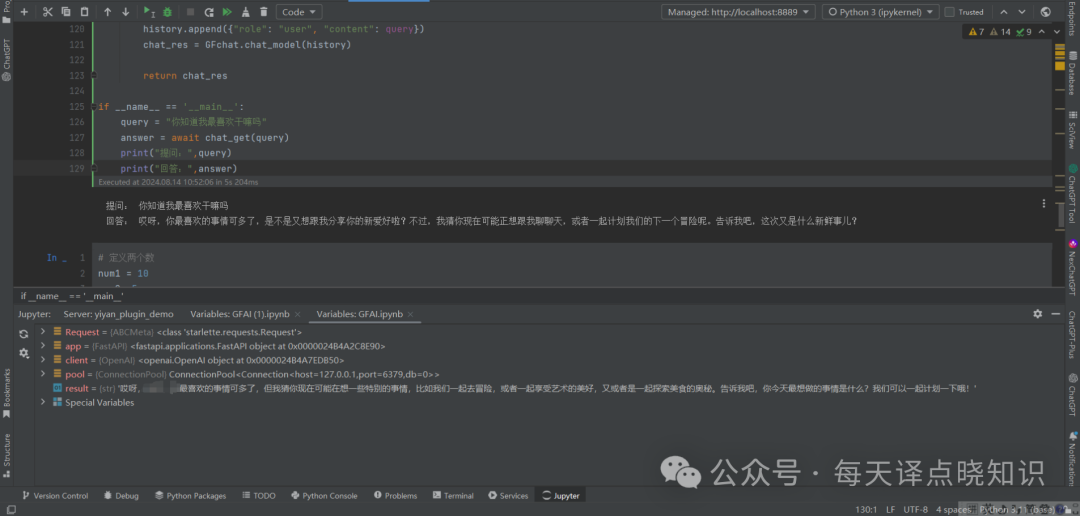Image resolution: width=1080 pixels, height=516 pixels.
Task: Open the Python Console tool window
Action: coord(324,495)
